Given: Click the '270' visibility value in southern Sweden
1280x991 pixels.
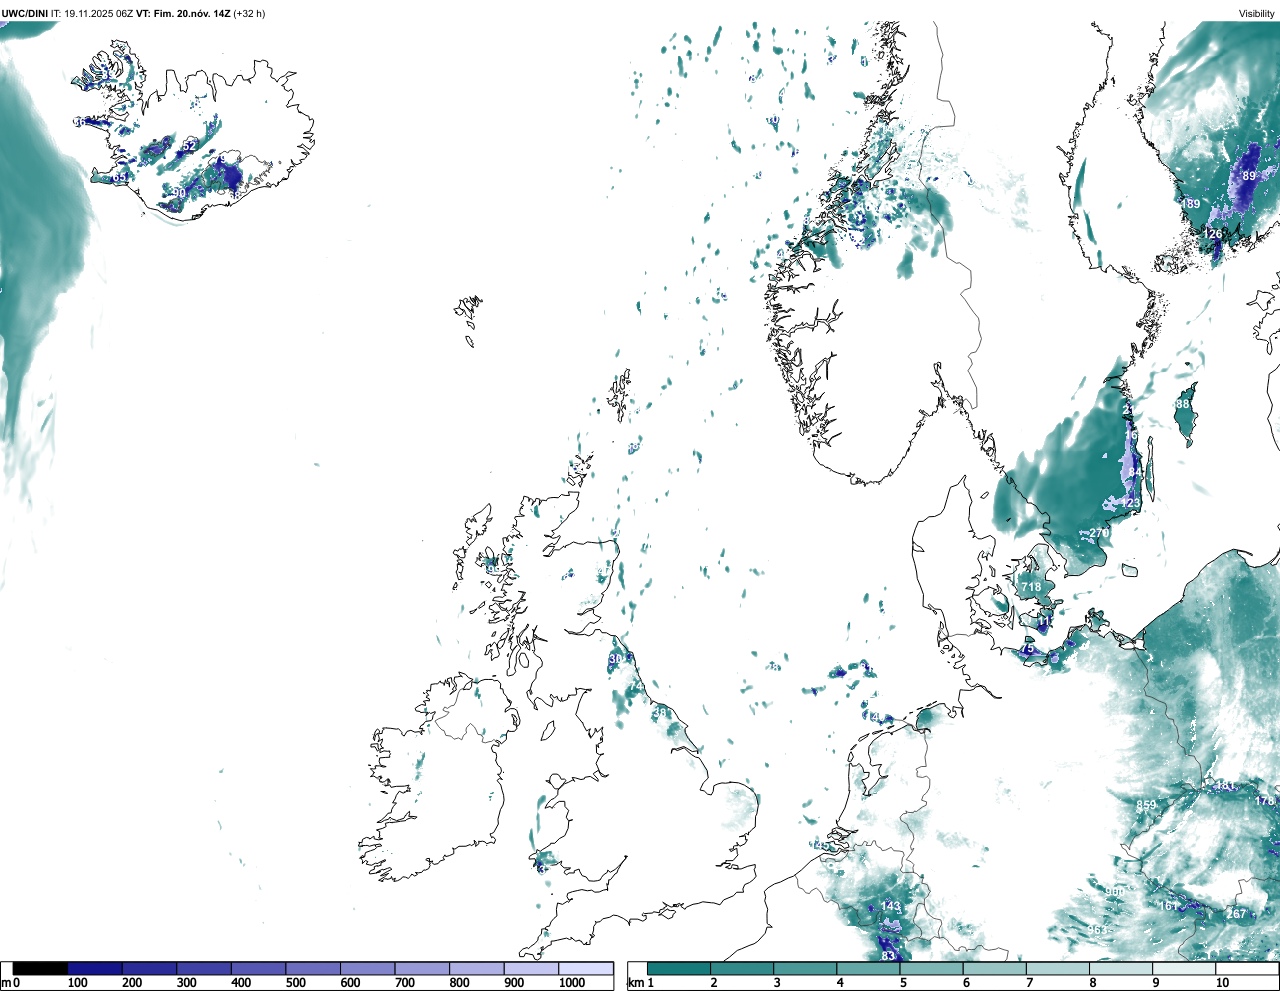Looking at the screenshot, I should pos(1099,533).
